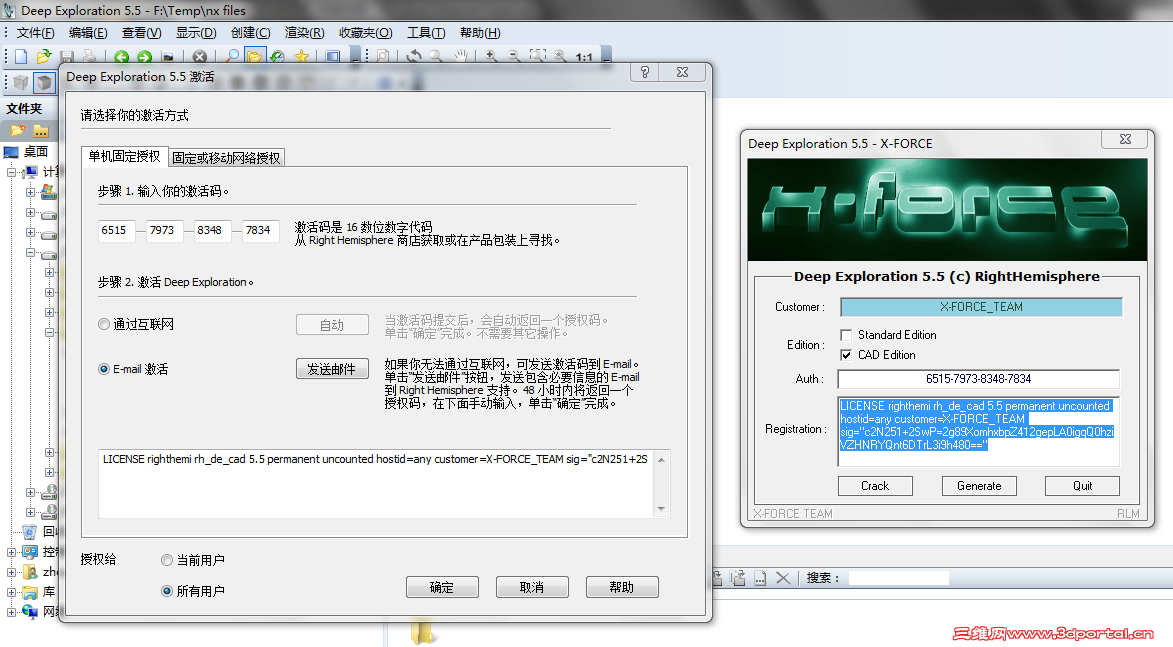1173x647 pixels.
Task: Select the wireframe cube display icon
Action: click(x=21, y=82)
